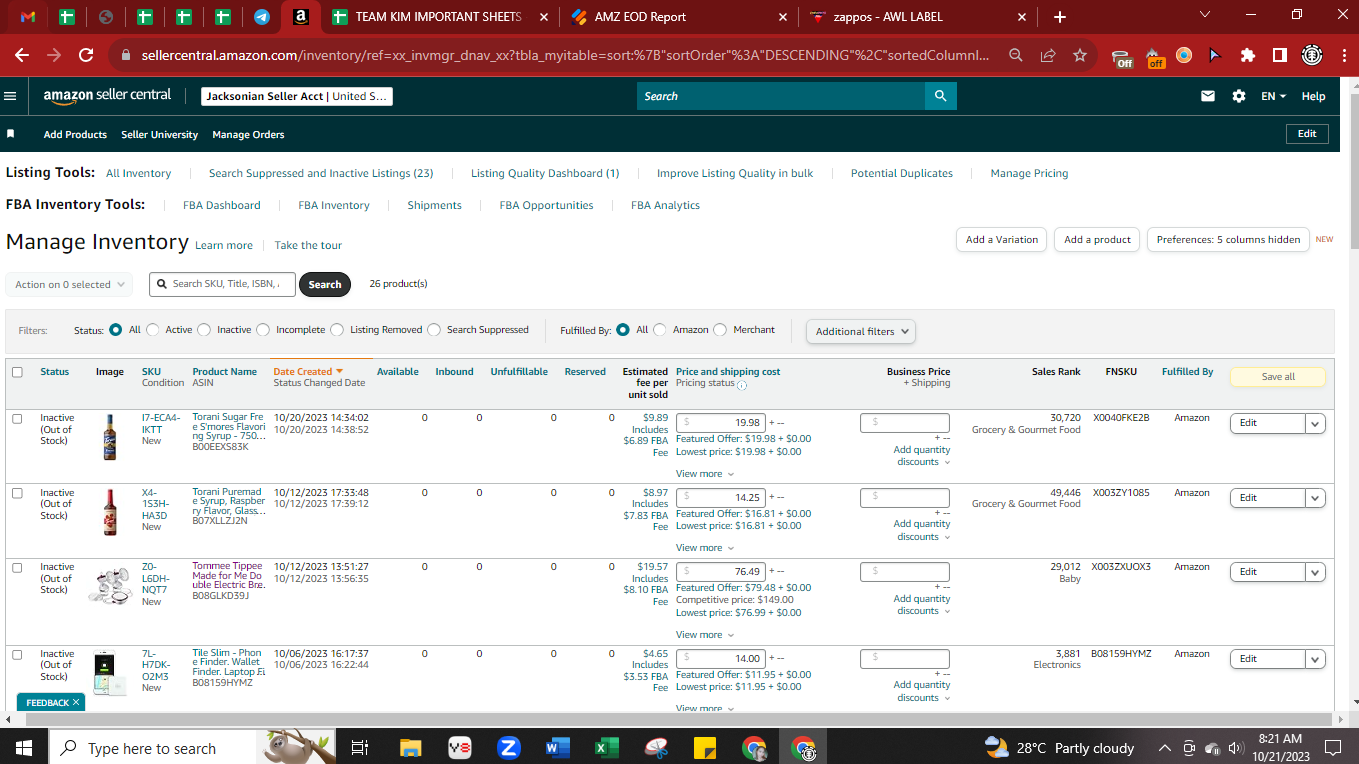The height and width of the screenshot is (764, 1359).
Task: Open the EN language dropdown
Action: (x=1273, y=96)
